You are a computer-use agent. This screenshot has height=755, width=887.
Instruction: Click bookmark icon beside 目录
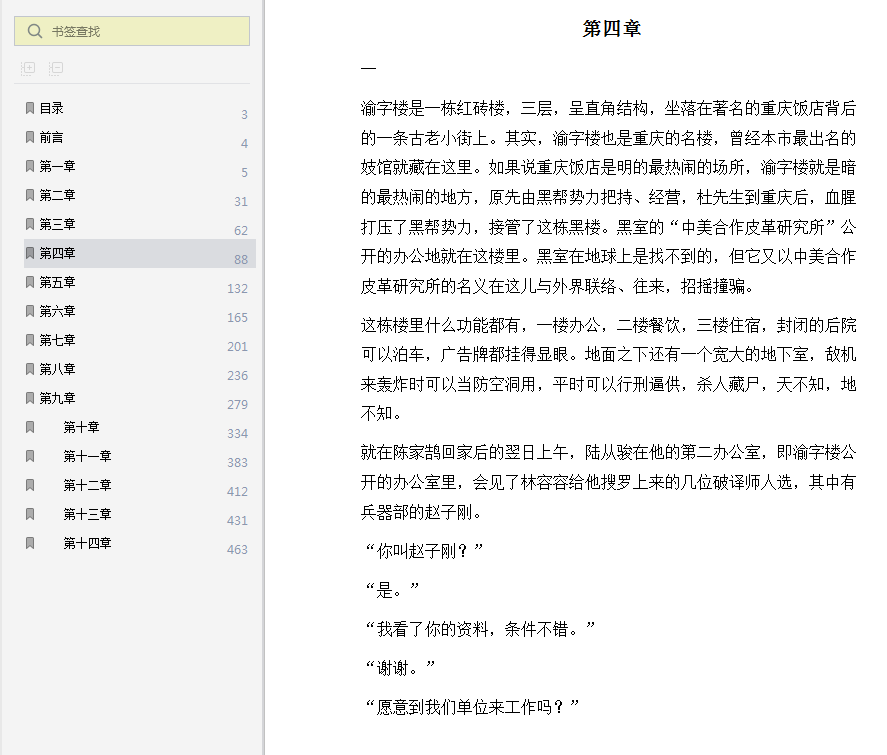pyautogui.click(x=30, y=108)
